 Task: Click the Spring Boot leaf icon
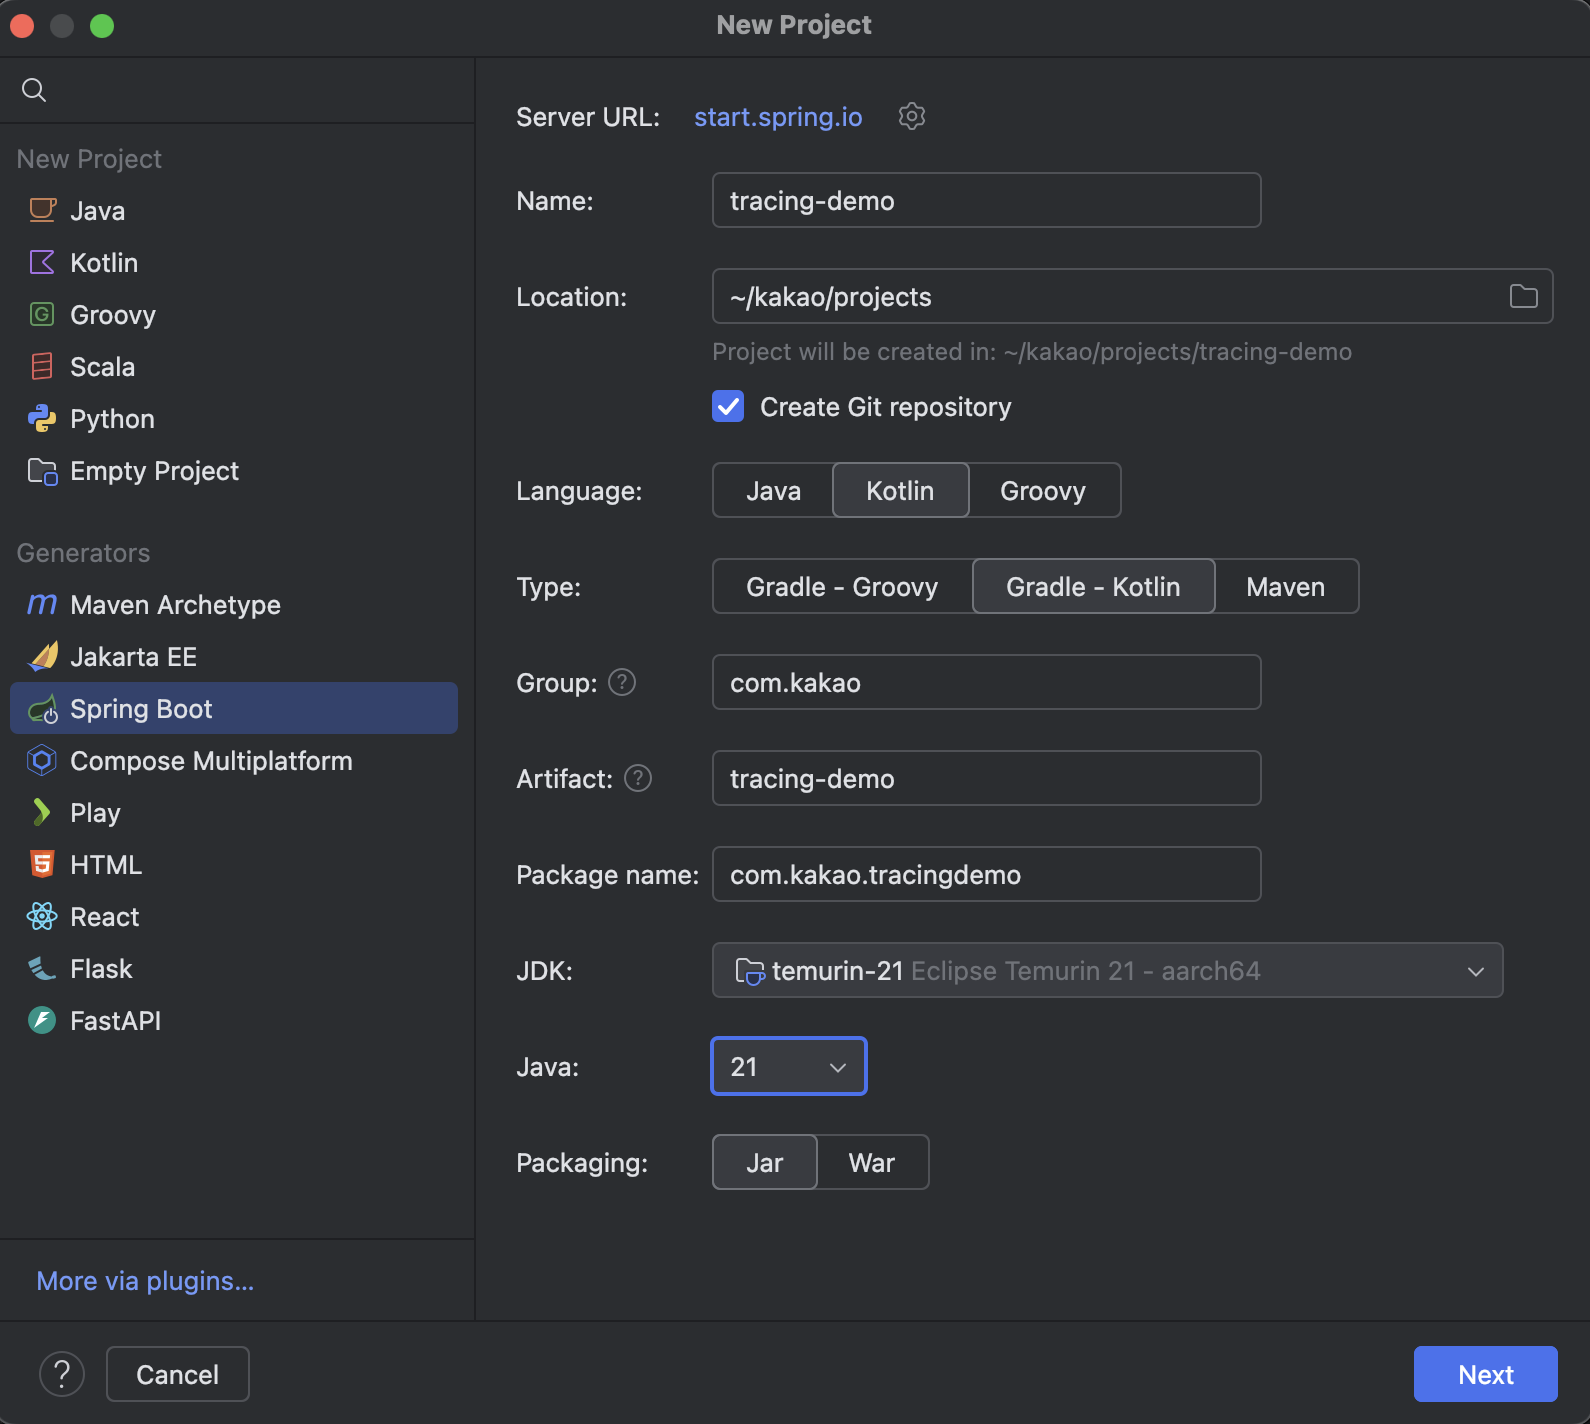(42, 709)
